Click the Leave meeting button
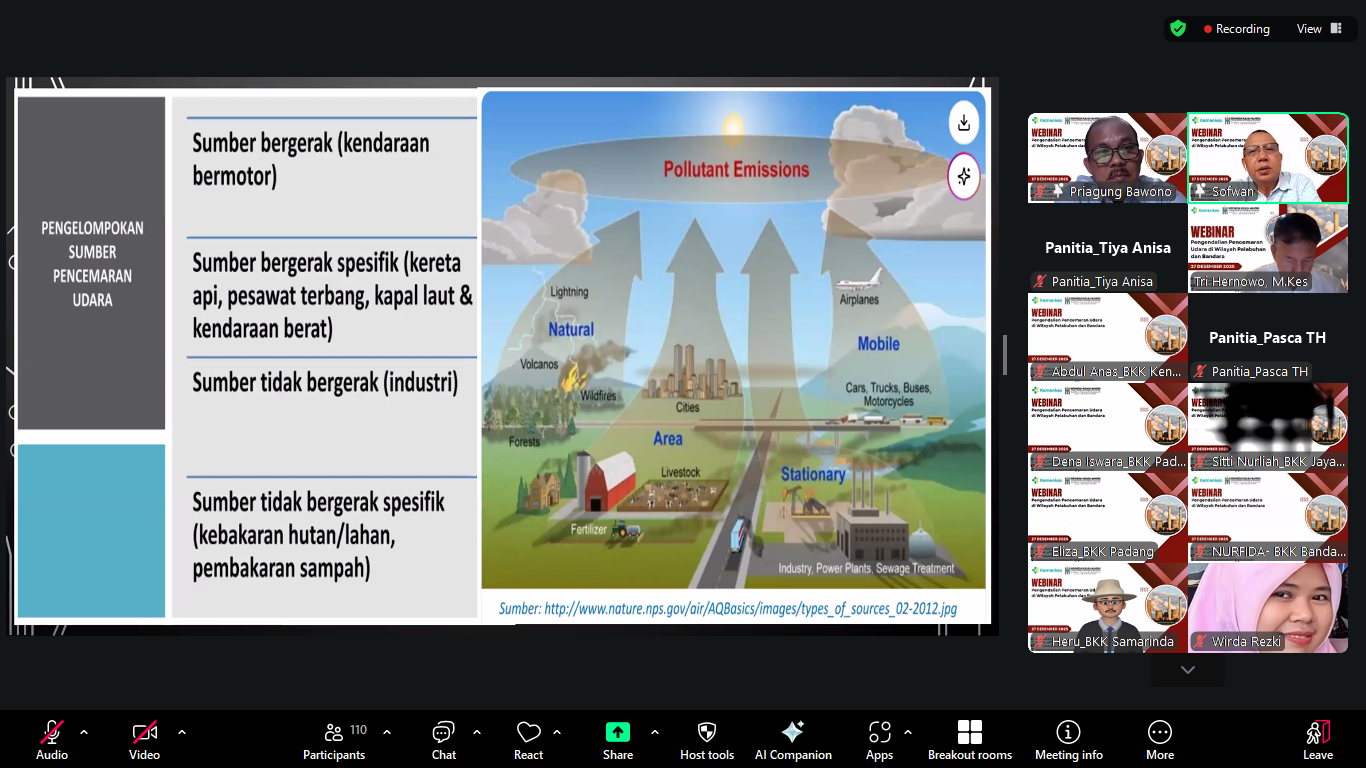This screenshot has height=768, width=1366. (1318, 740)
